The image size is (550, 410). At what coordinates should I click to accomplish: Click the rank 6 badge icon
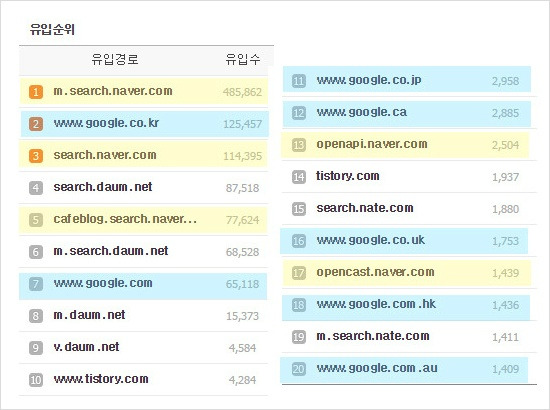tap(36, 252)
